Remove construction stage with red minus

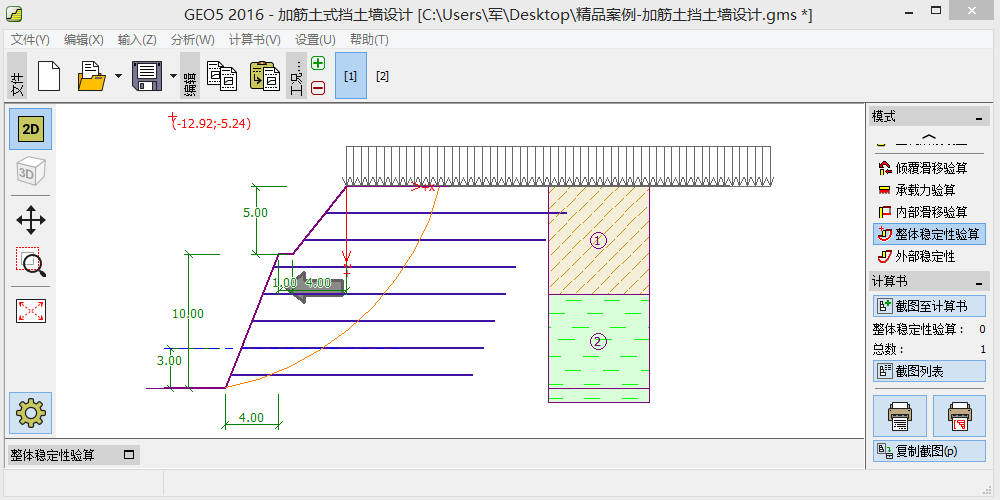318,88
